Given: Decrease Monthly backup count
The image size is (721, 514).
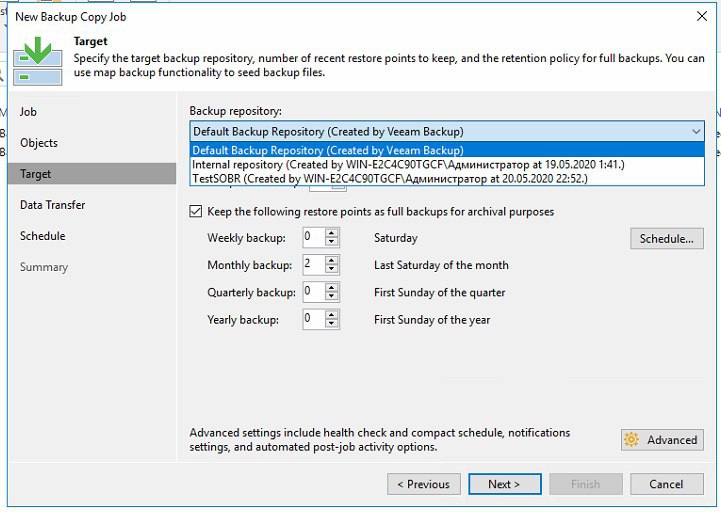Looking at the screenshot, I should [x=332, y=269].
